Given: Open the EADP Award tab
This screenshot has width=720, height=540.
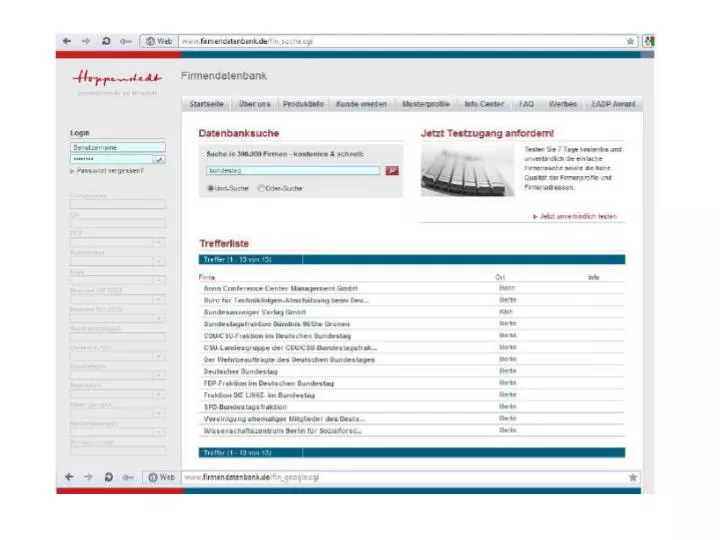Looking at the screenshot, I should [x=613, y=104].
